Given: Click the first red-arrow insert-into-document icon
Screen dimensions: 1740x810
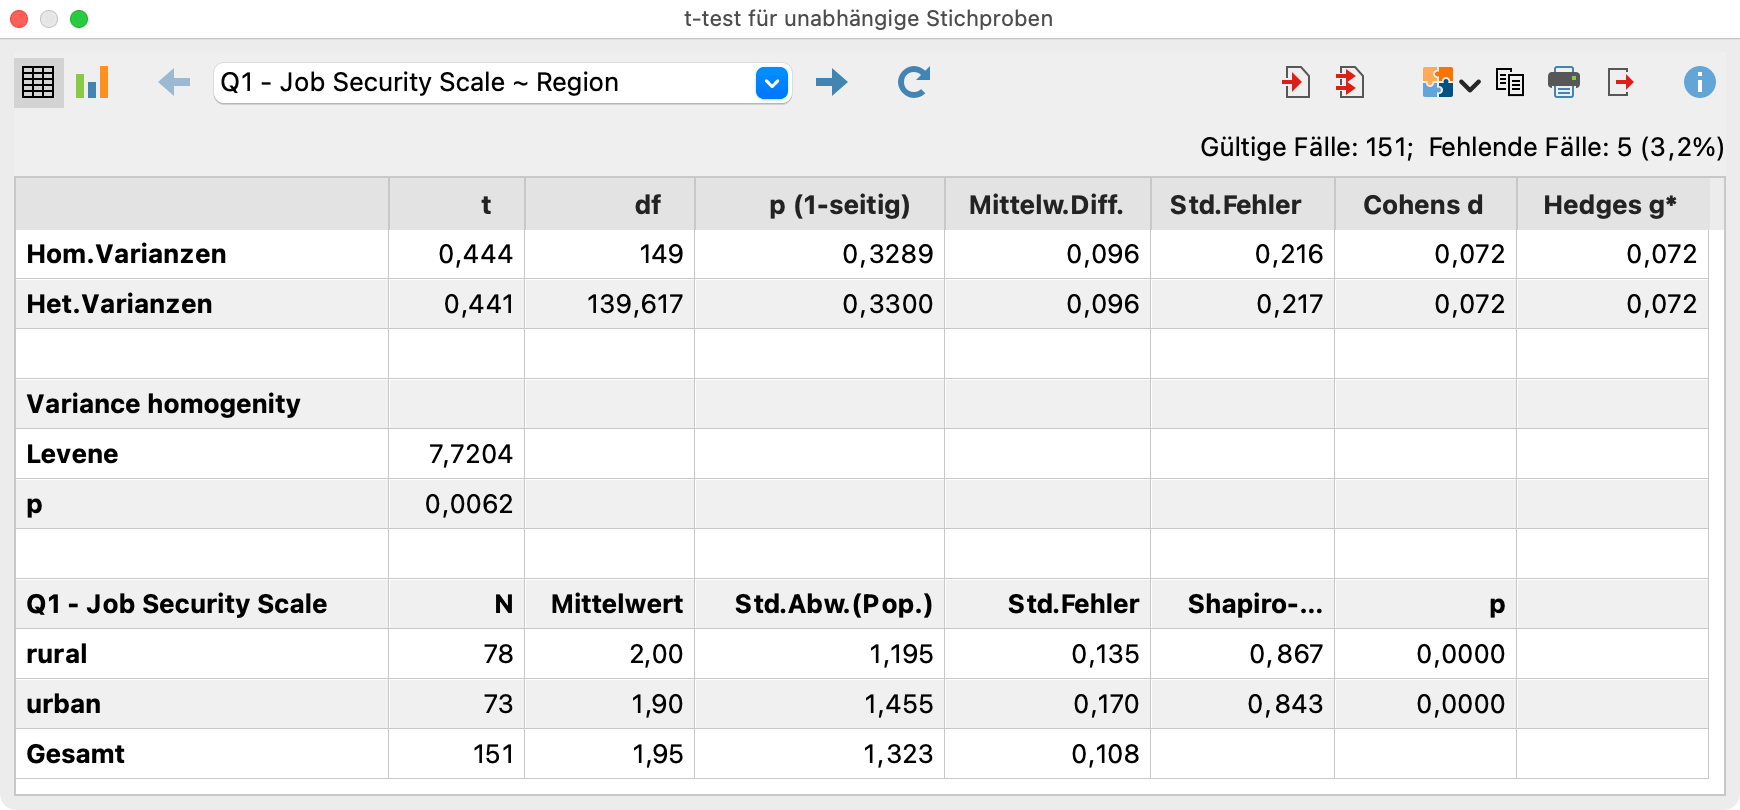Looking at the screenshot, I should [x=1296, y=83].
